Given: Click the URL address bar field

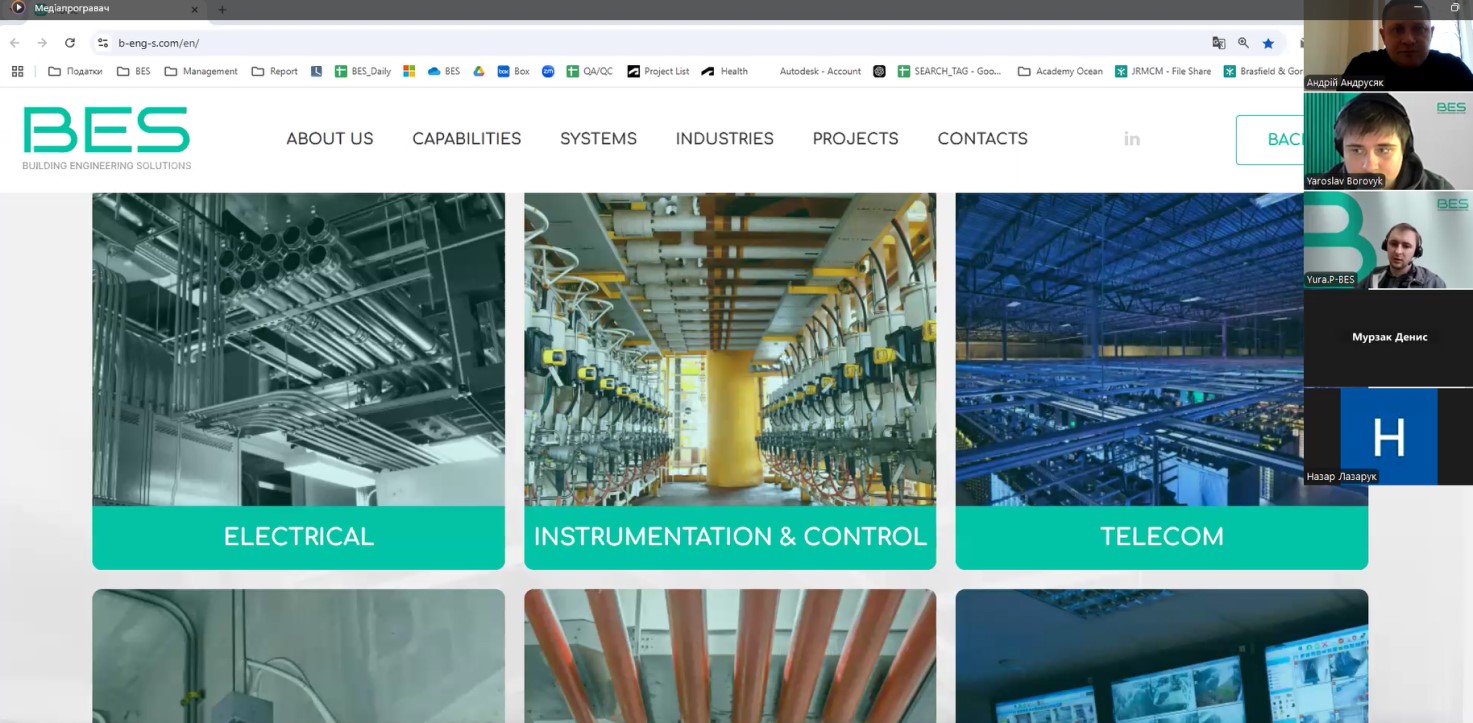Looking at the screenshot, I should click(600, 43).
